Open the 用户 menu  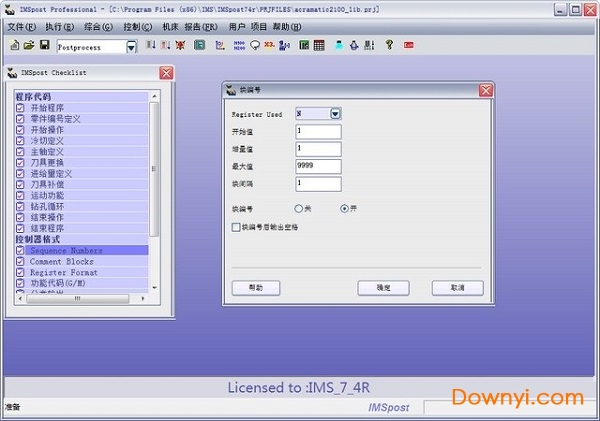point(237,27)
